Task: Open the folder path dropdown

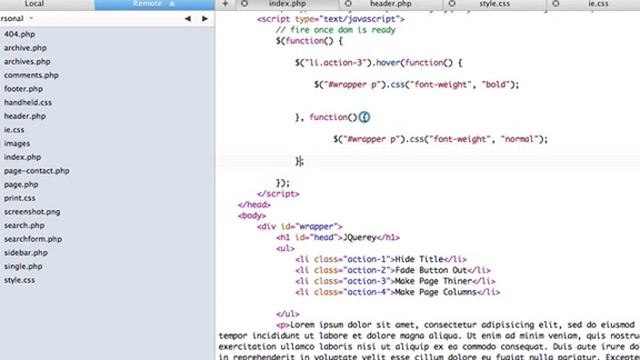Action: pyautogui.click(x=17, y=19)
